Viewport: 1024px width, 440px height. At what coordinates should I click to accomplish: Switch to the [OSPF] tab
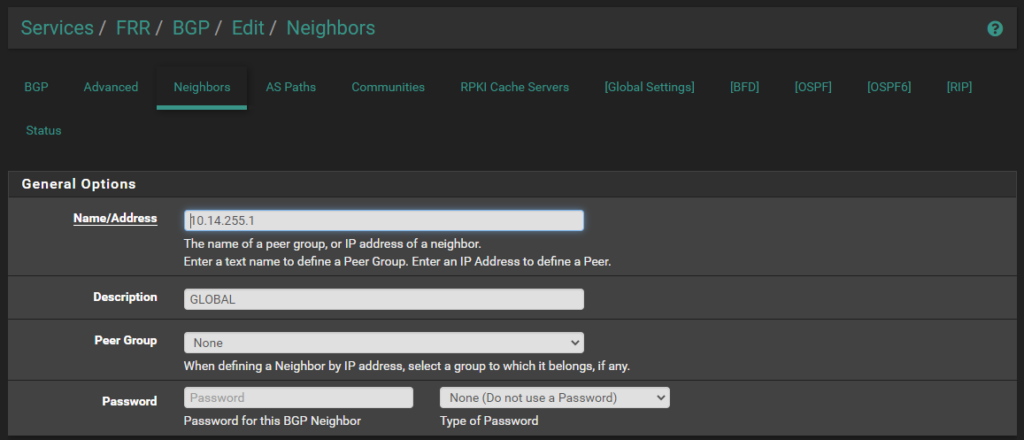click(x=813, y=87)
